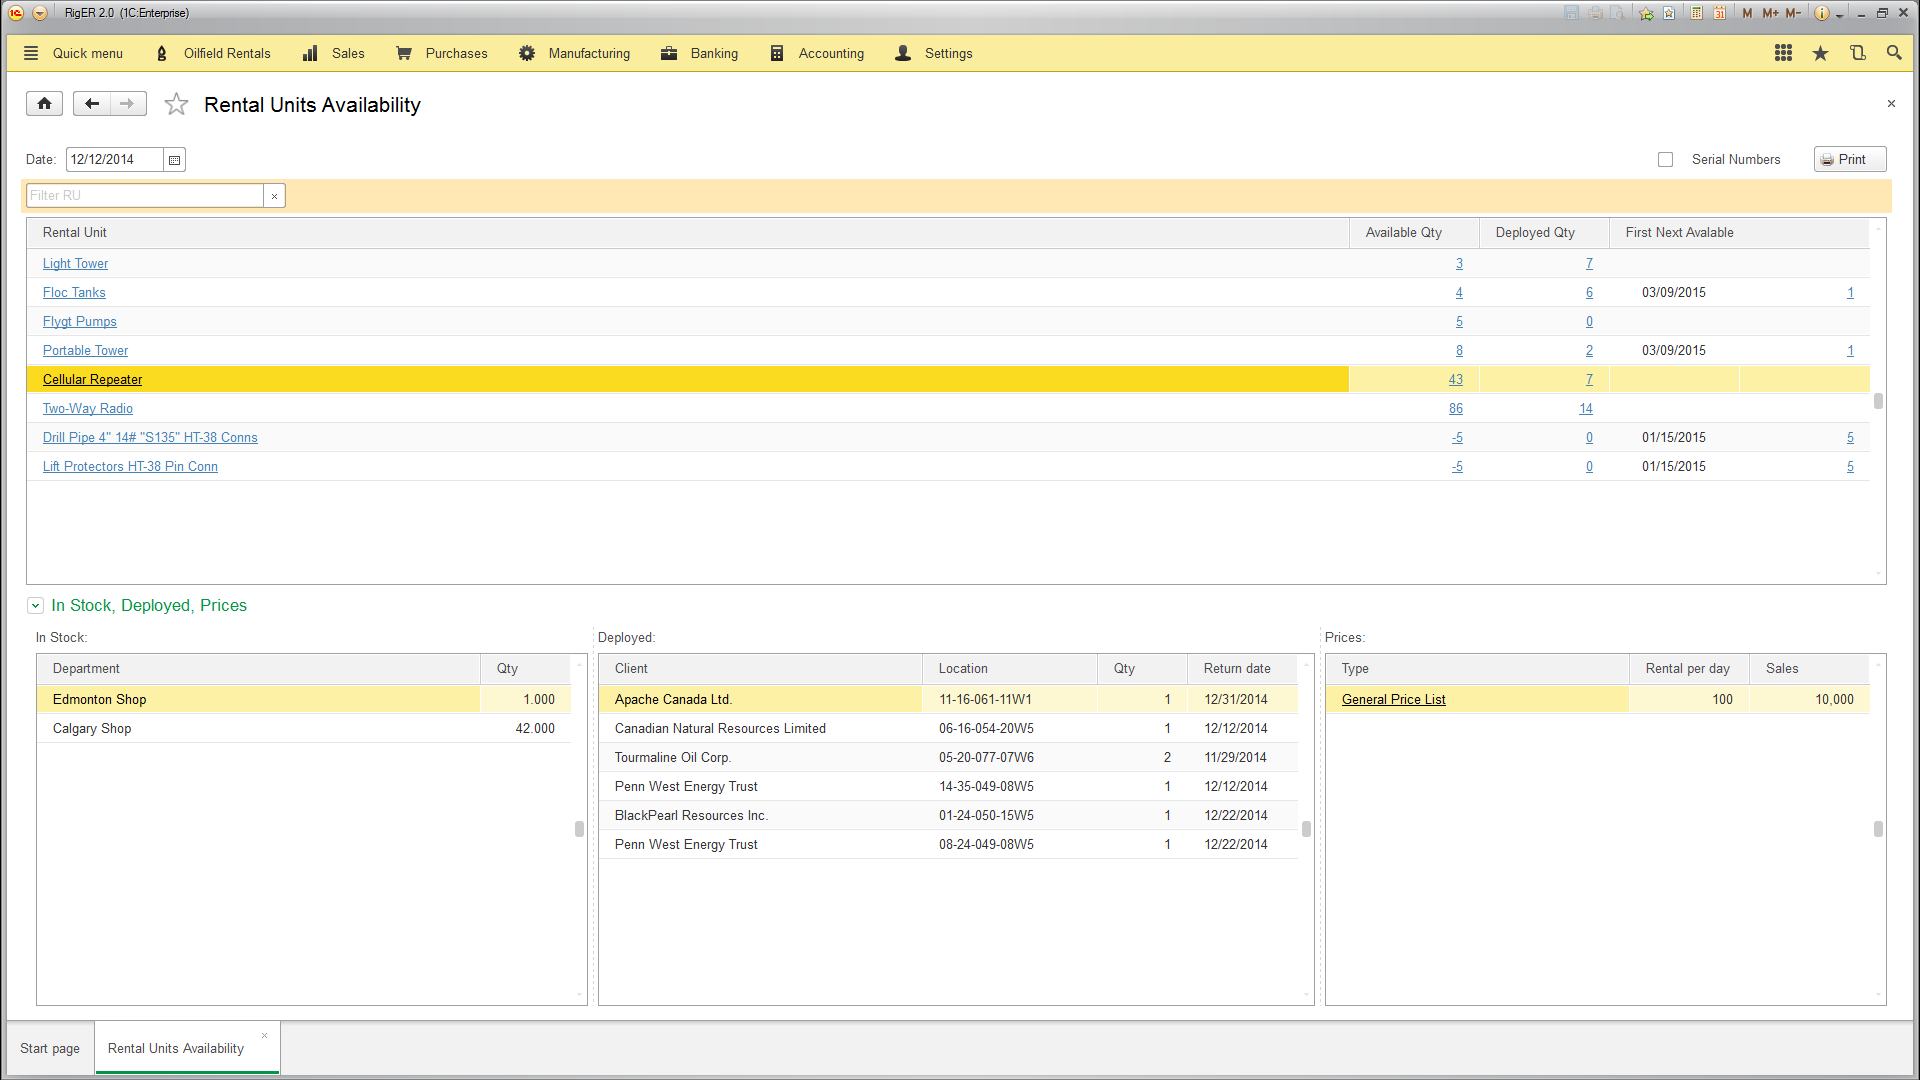Open the application main menu dropdown in title bar

[39, 13]
